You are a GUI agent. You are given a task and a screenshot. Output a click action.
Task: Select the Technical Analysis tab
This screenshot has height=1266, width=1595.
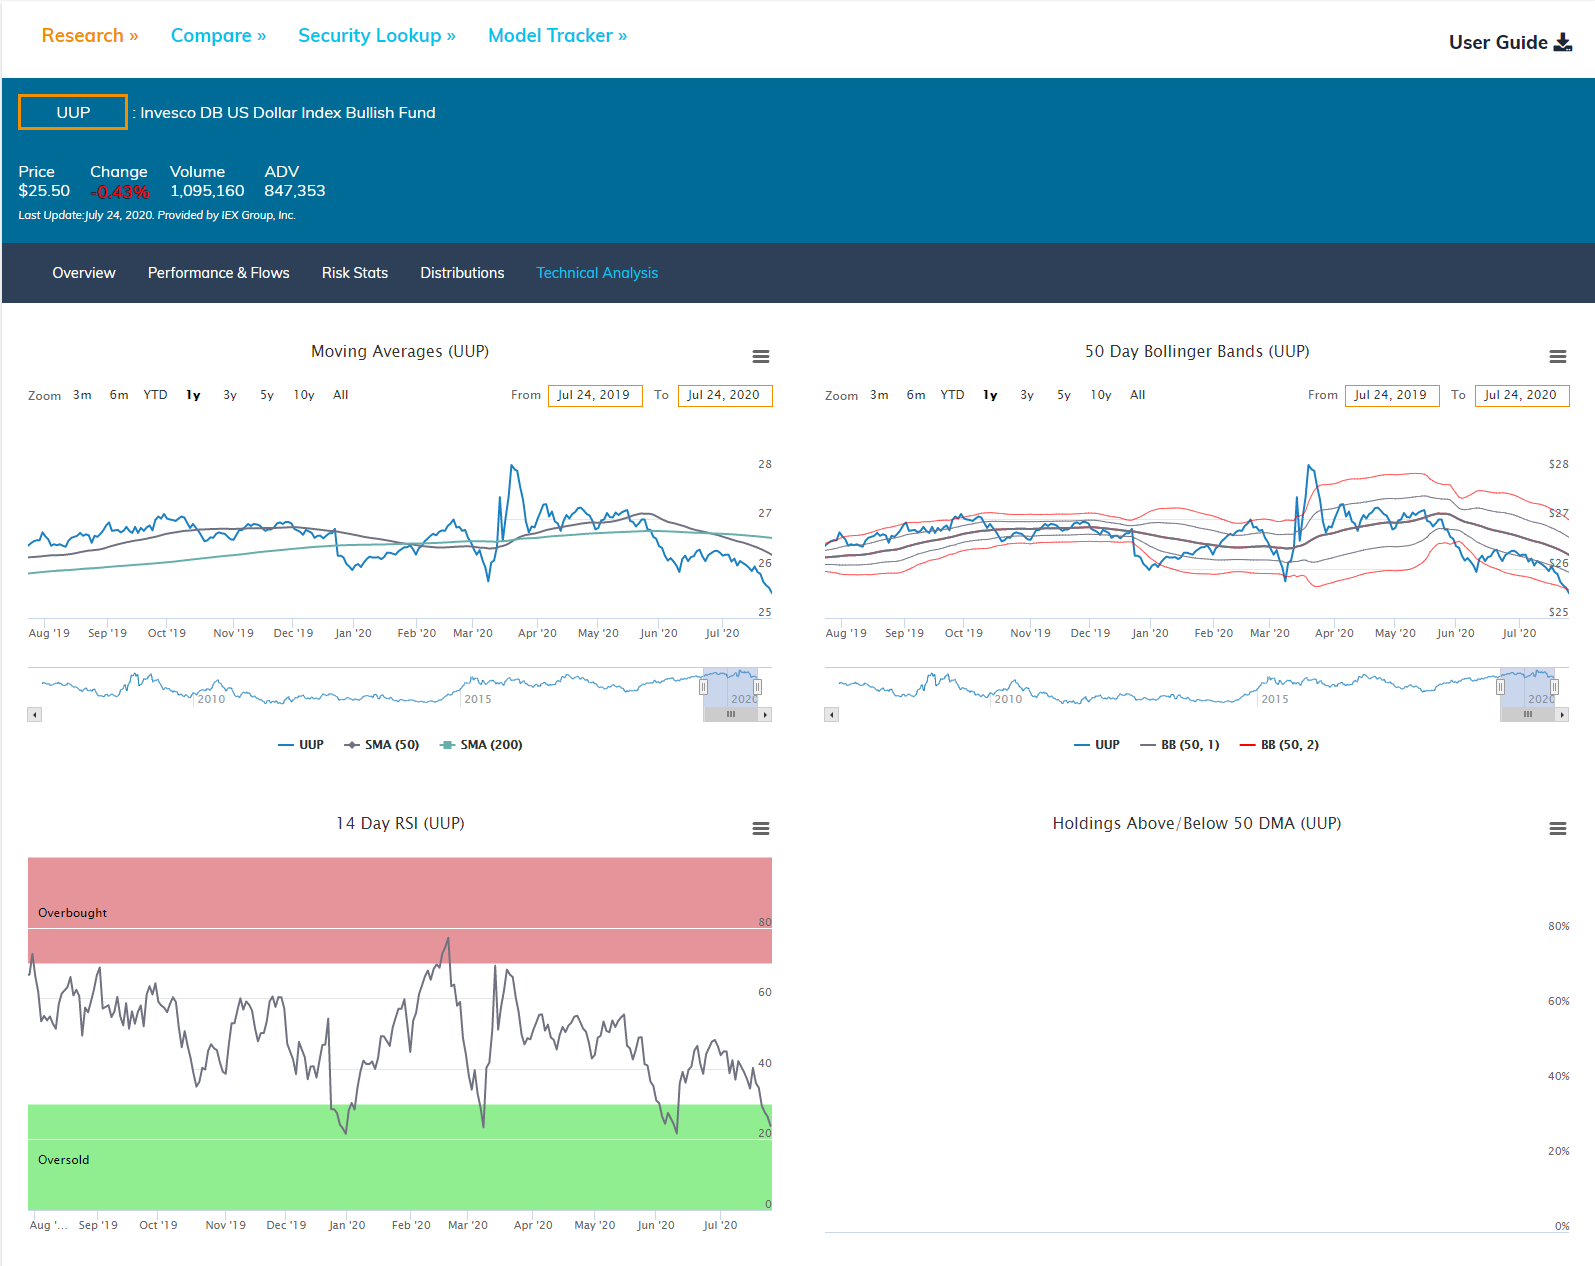pos(597,273)
